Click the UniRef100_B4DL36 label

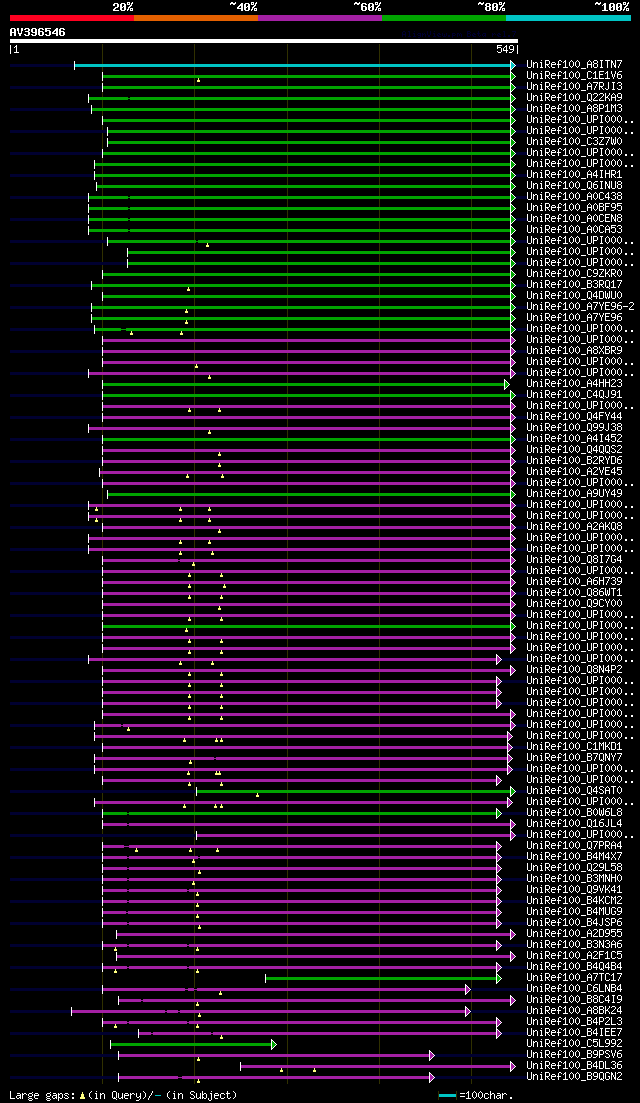click(x=574, y=1065)
